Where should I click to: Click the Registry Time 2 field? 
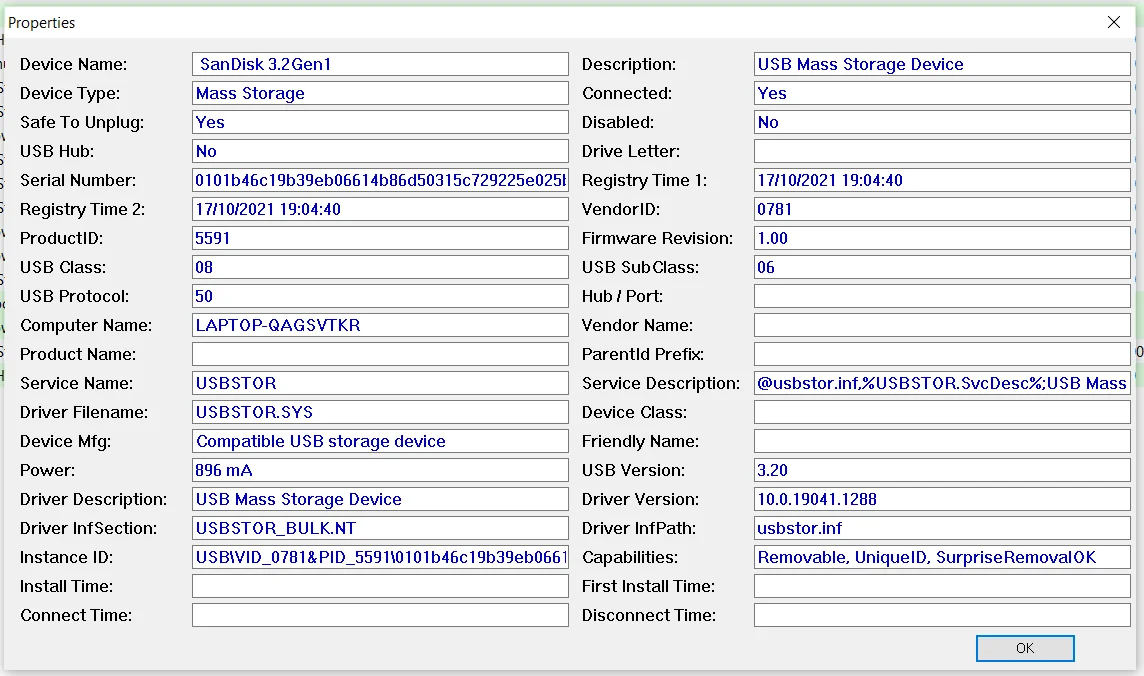point(380,209)
